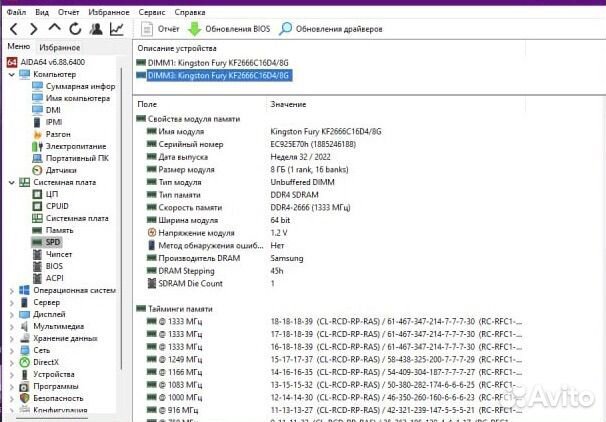Open the graph chart icon in toolbar
The image size is (606, 422).
point(117,29)
